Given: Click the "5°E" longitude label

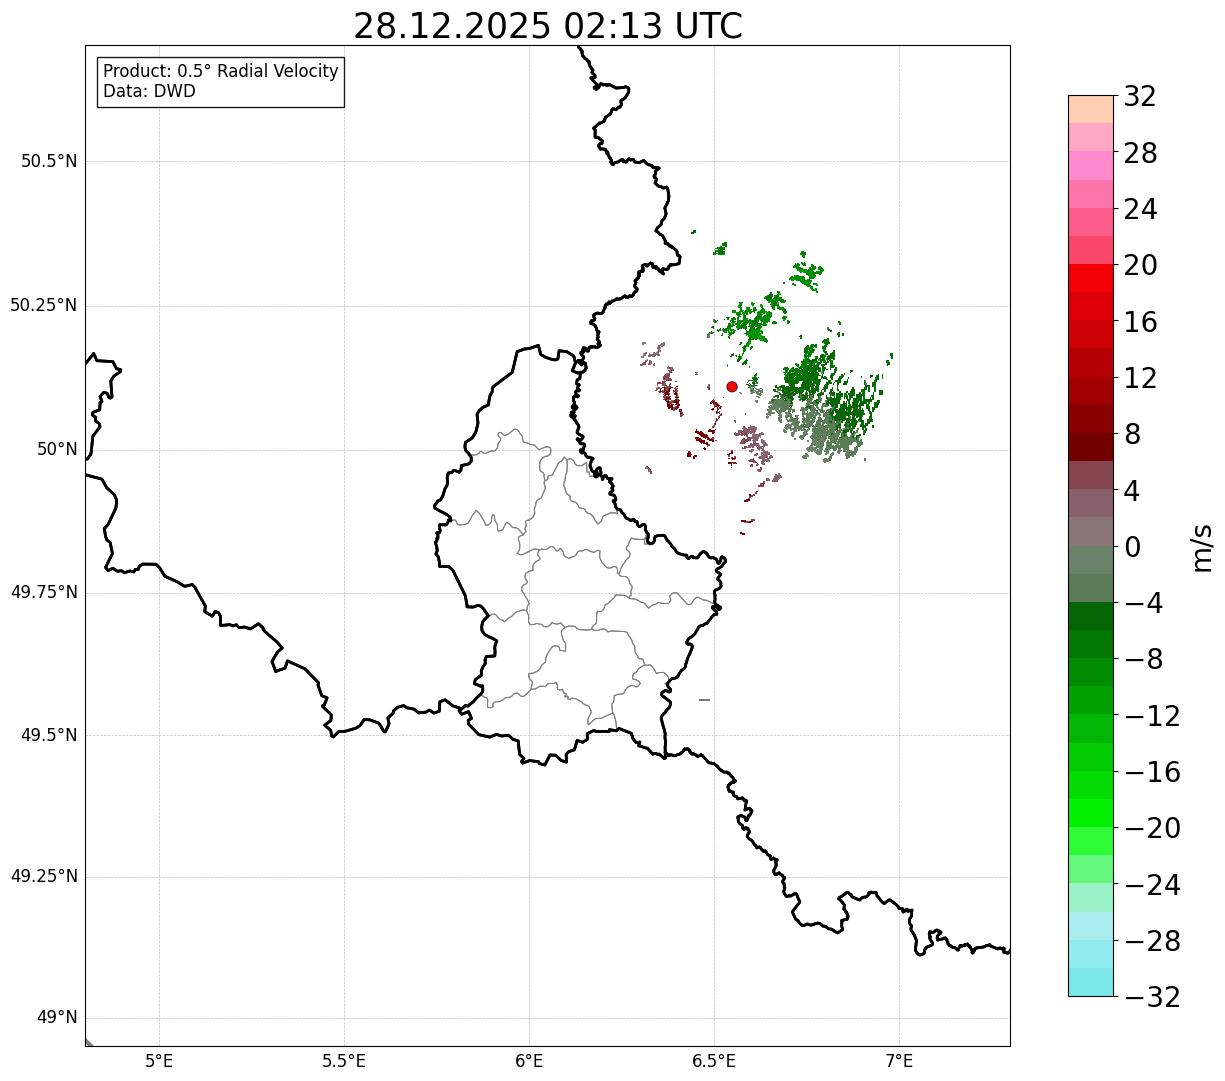Looking at the screenshot, I should [159, 1061].
